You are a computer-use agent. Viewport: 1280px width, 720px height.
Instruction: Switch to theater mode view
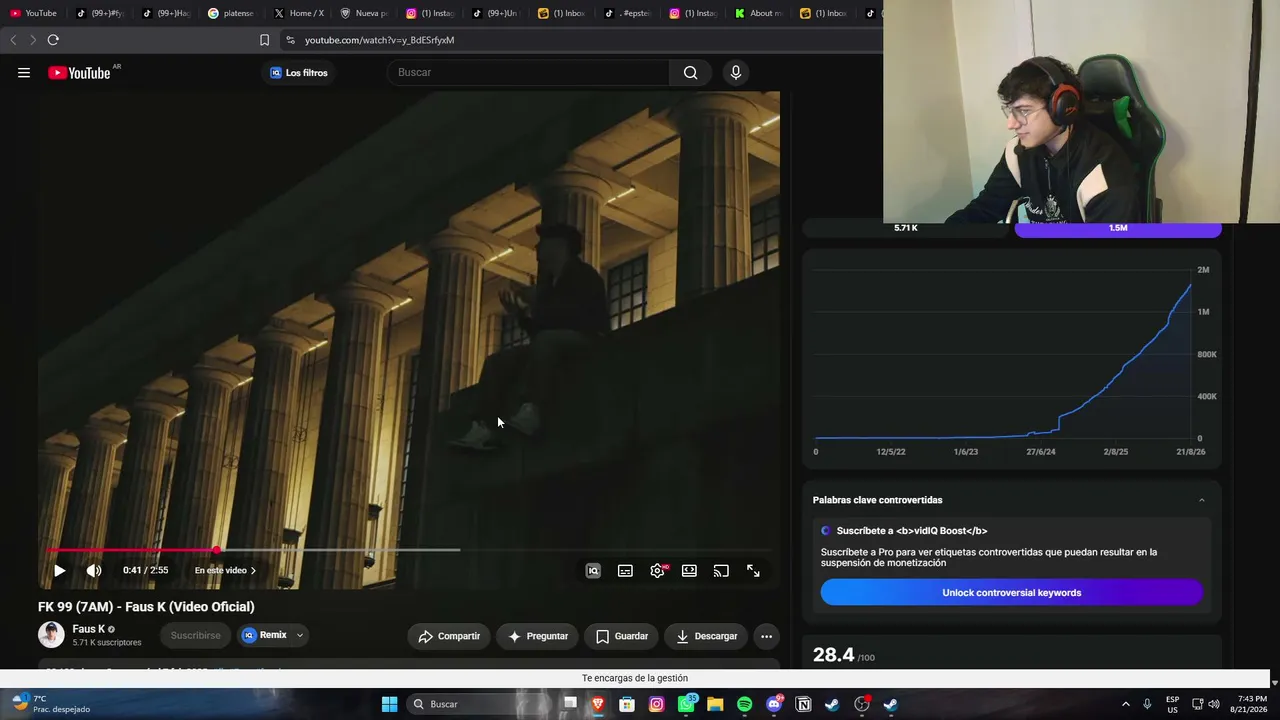click(x=689, y=570)
